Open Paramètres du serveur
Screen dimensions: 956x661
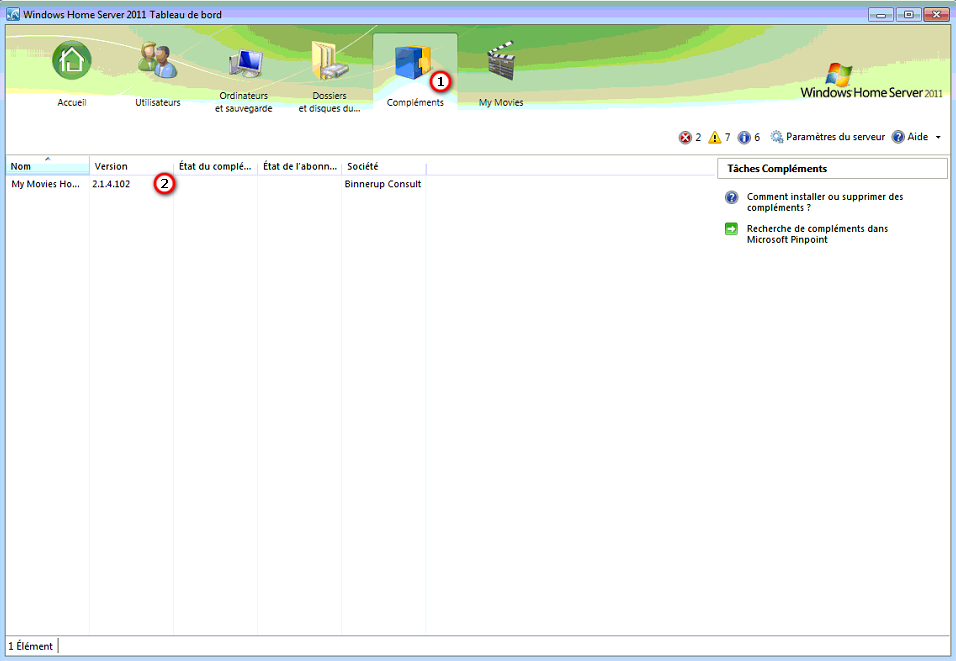click(x=835, y=137)
